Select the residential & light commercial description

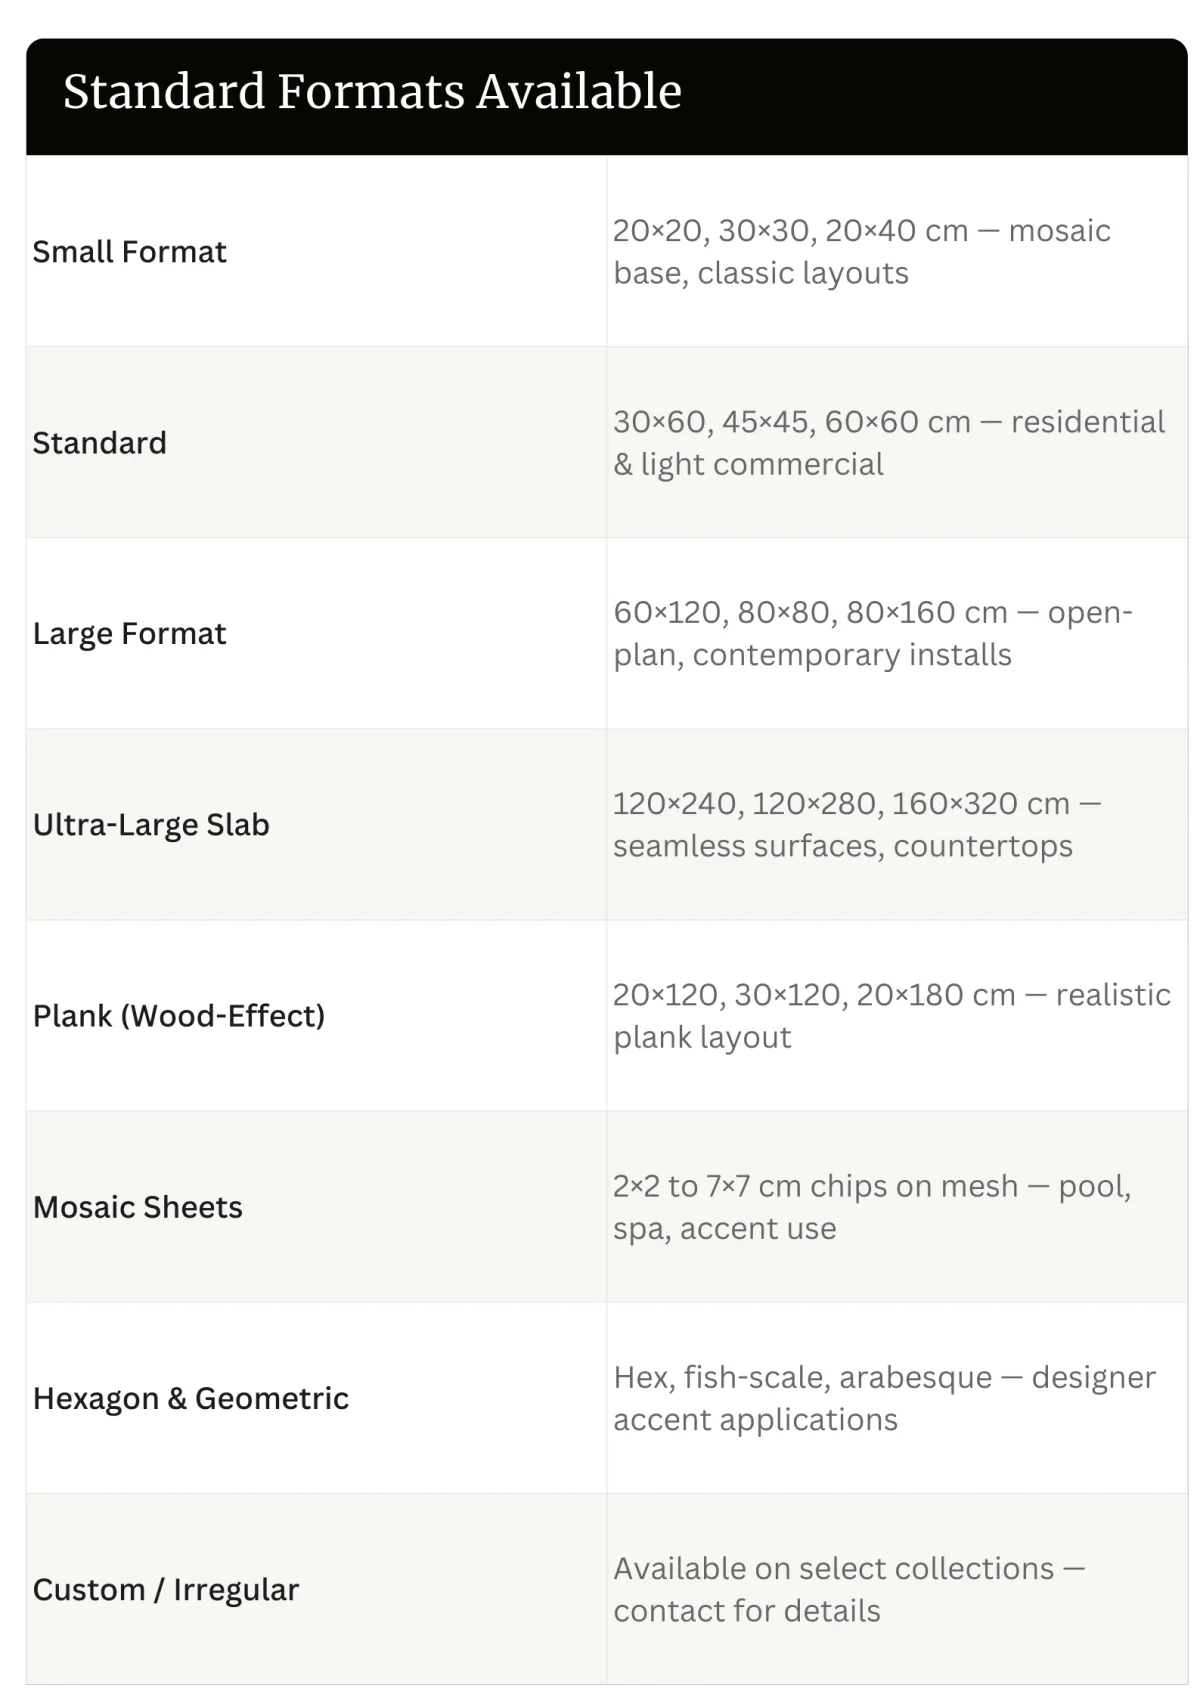748,464
